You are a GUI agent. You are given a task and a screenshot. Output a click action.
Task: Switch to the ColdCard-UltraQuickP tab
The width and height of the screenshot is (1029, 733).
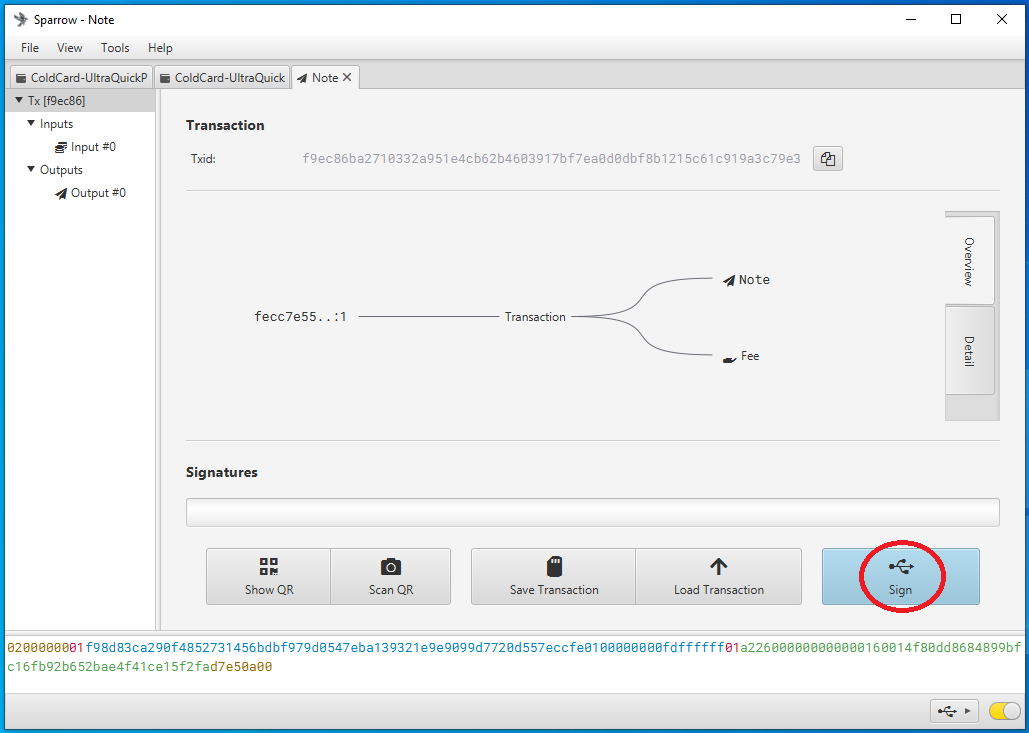81,77
